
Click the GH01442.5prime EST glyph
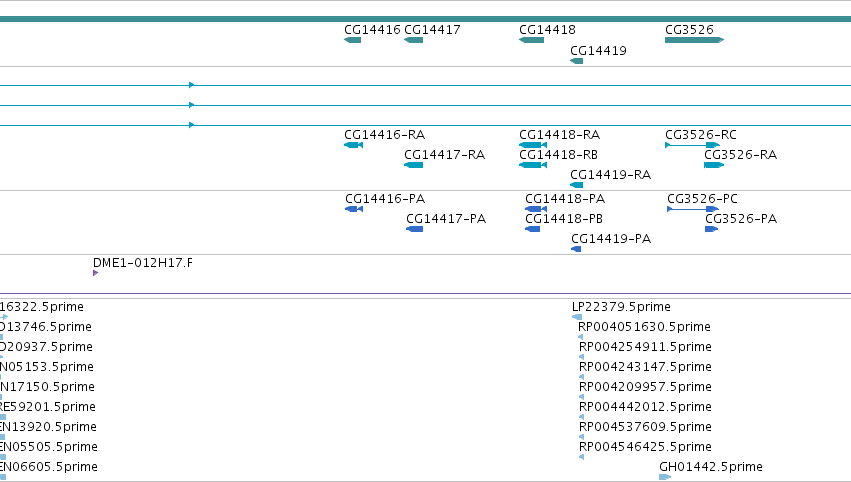(x=665, y=477)
